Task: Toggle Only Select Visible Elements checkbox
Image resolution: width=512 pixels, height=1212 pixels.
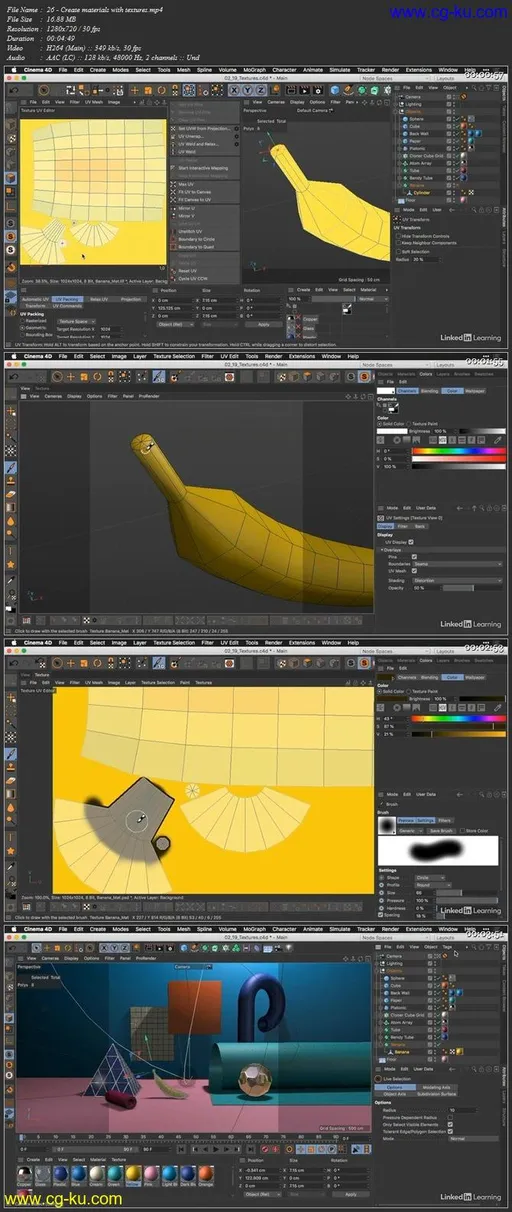Action: point(450,1124)
